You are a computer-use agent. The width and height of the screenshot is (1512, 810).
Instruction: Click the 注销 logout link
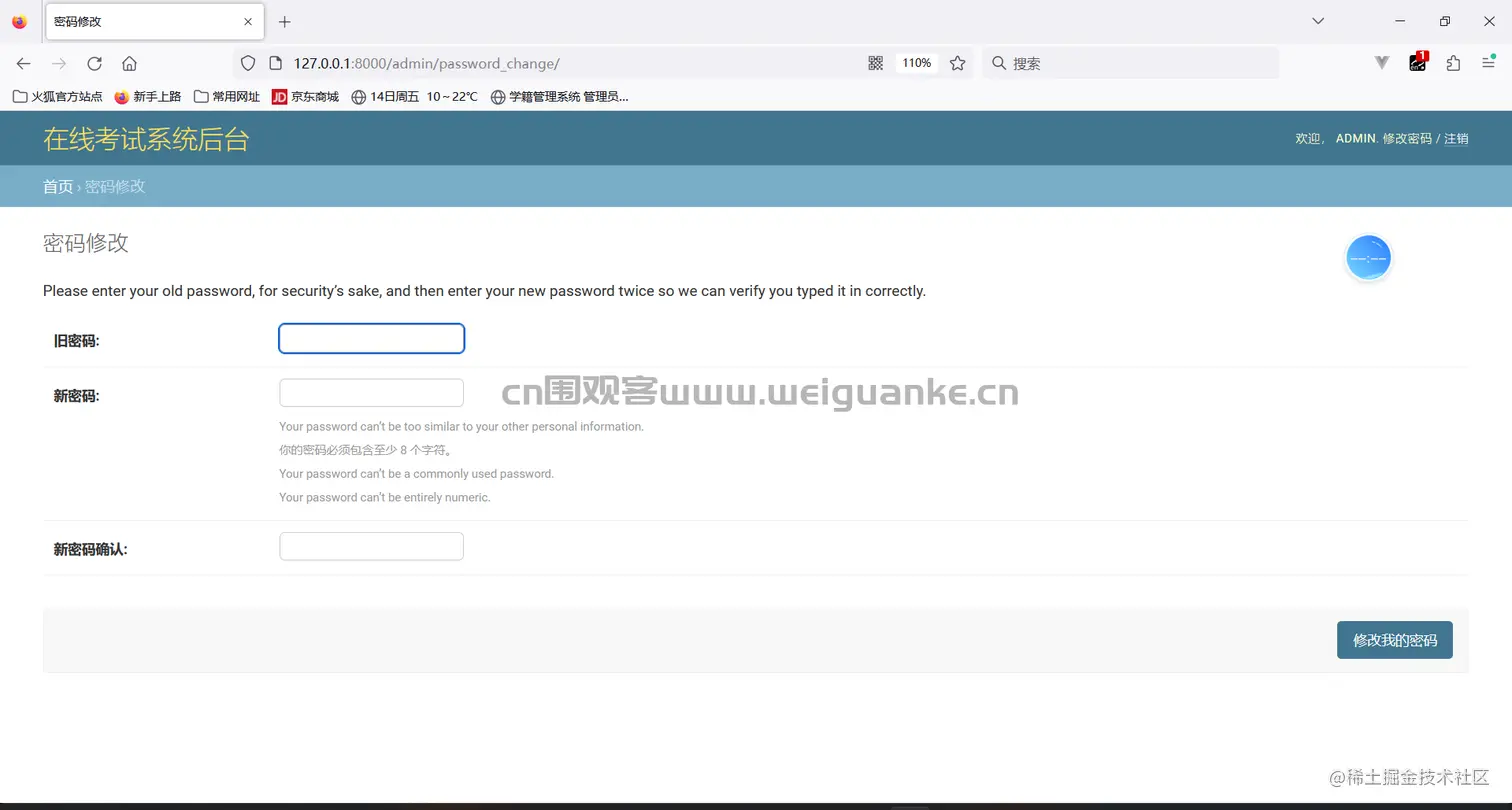1456,139
